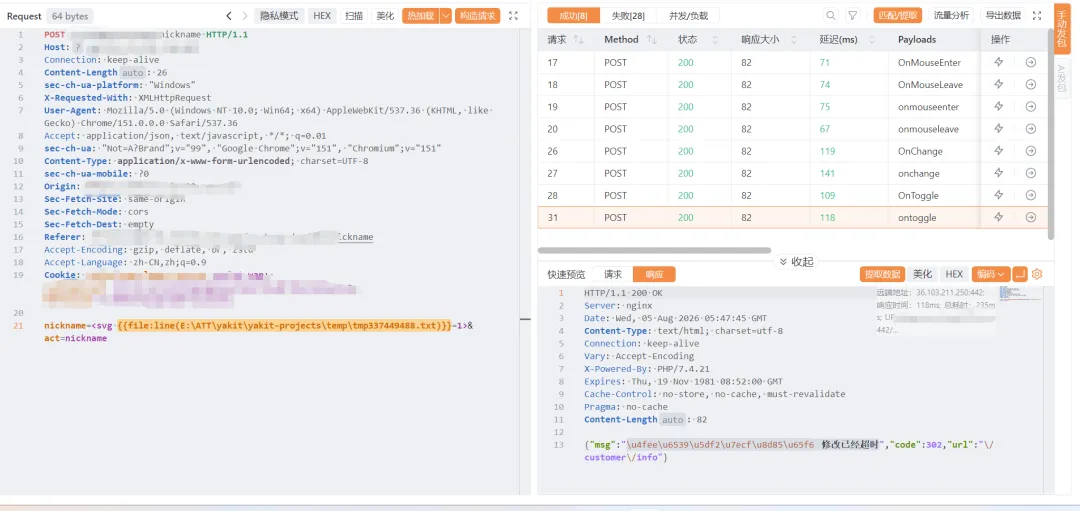Toggle 美化 beautify in Request panel
Screen dimensions: 1080x511
[x=385, y=16]
